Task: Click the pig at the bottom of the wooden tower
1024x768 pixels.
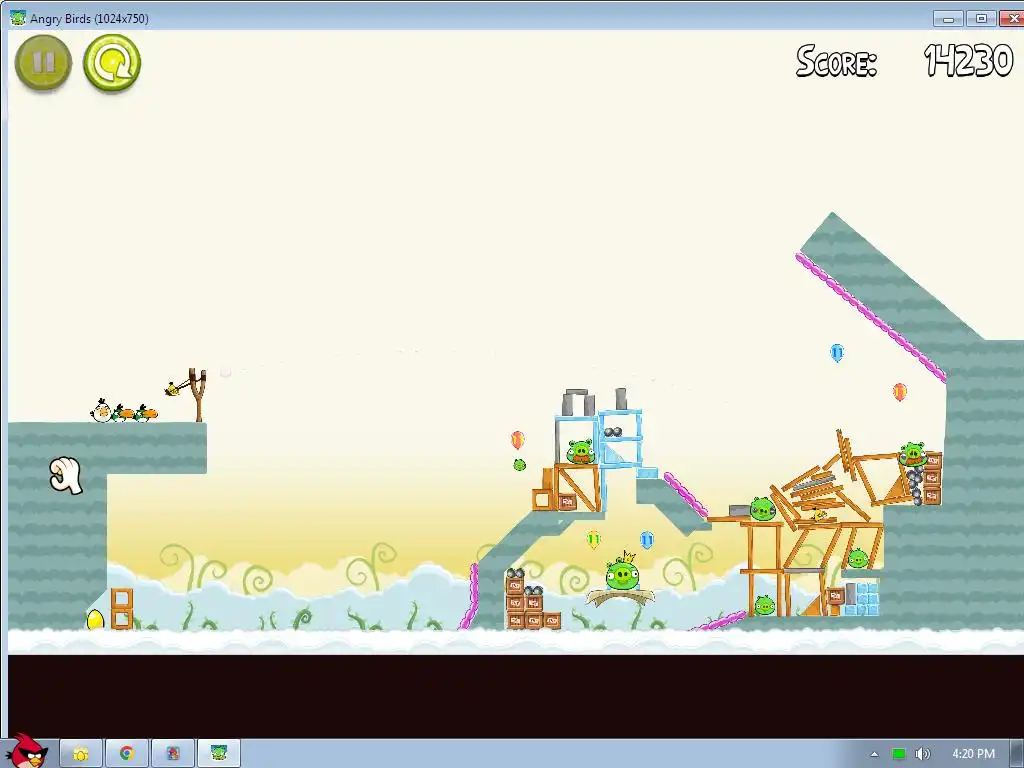Action: [763, 605]
